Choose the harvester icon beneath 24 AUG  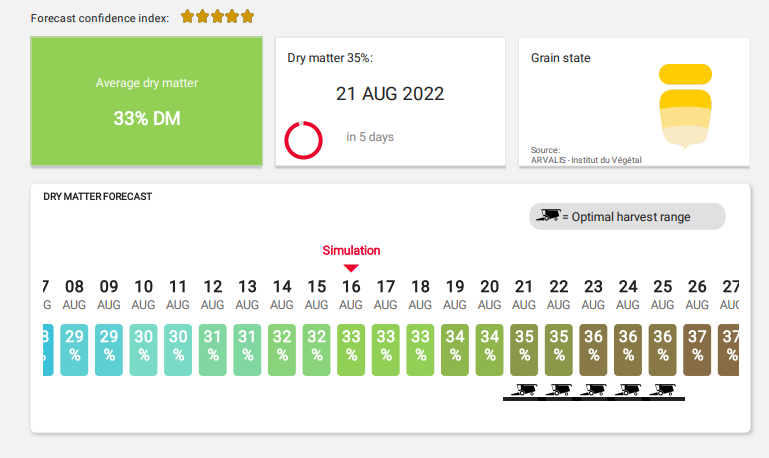[x=628, y=388]
